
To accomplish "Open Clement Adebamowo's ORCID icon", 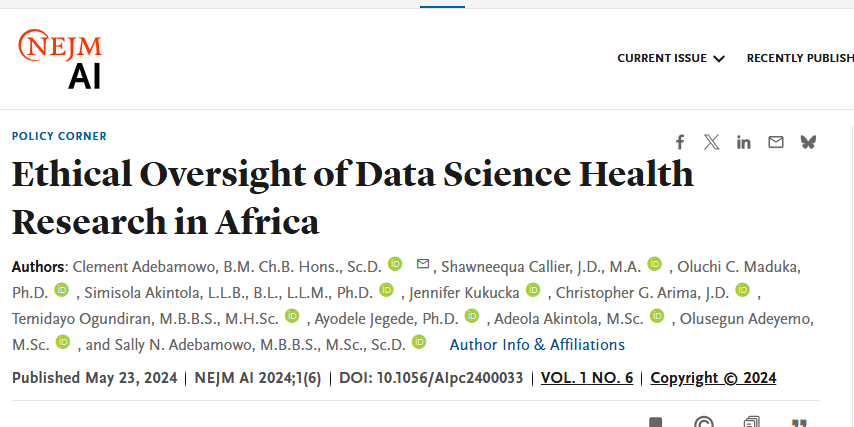I will [x=395, y=264].
